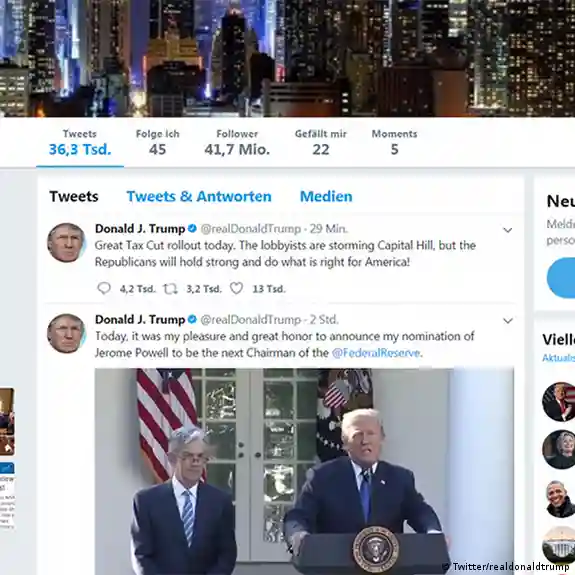Viewport: 575px width, 575px height.
Task: Expand options chevron on Jerome Powell tweet
Action: pos(508,321)
